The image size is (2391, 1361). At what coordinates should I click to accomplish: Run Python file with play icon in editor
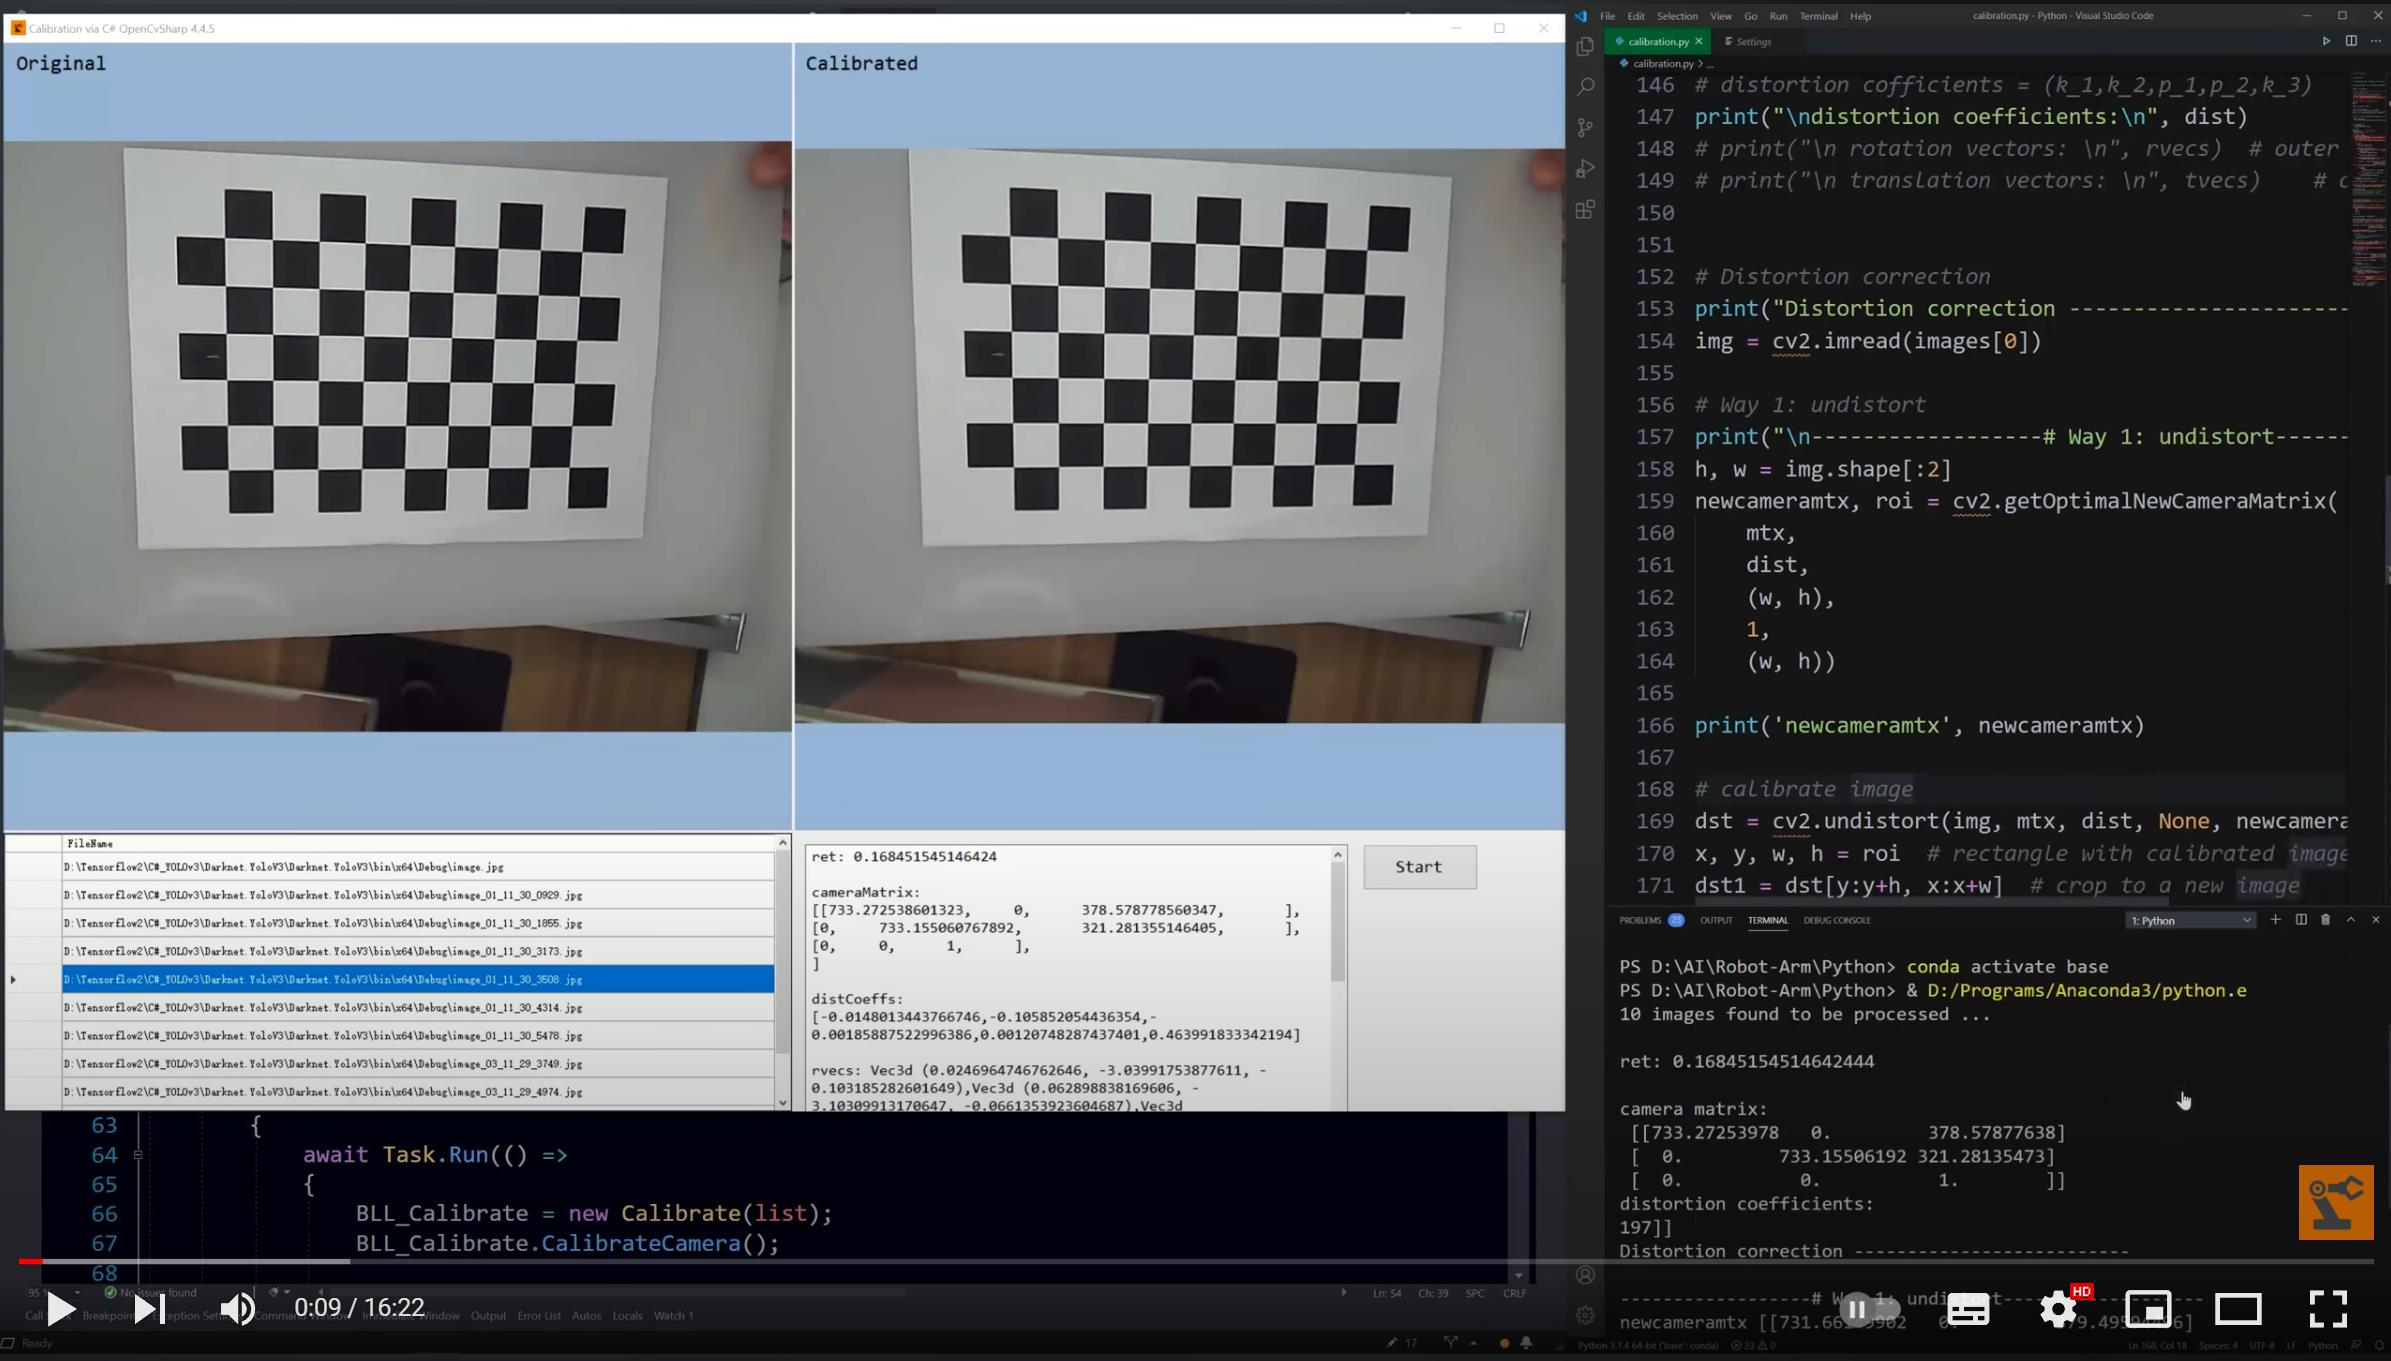(x=2326, y=41)
